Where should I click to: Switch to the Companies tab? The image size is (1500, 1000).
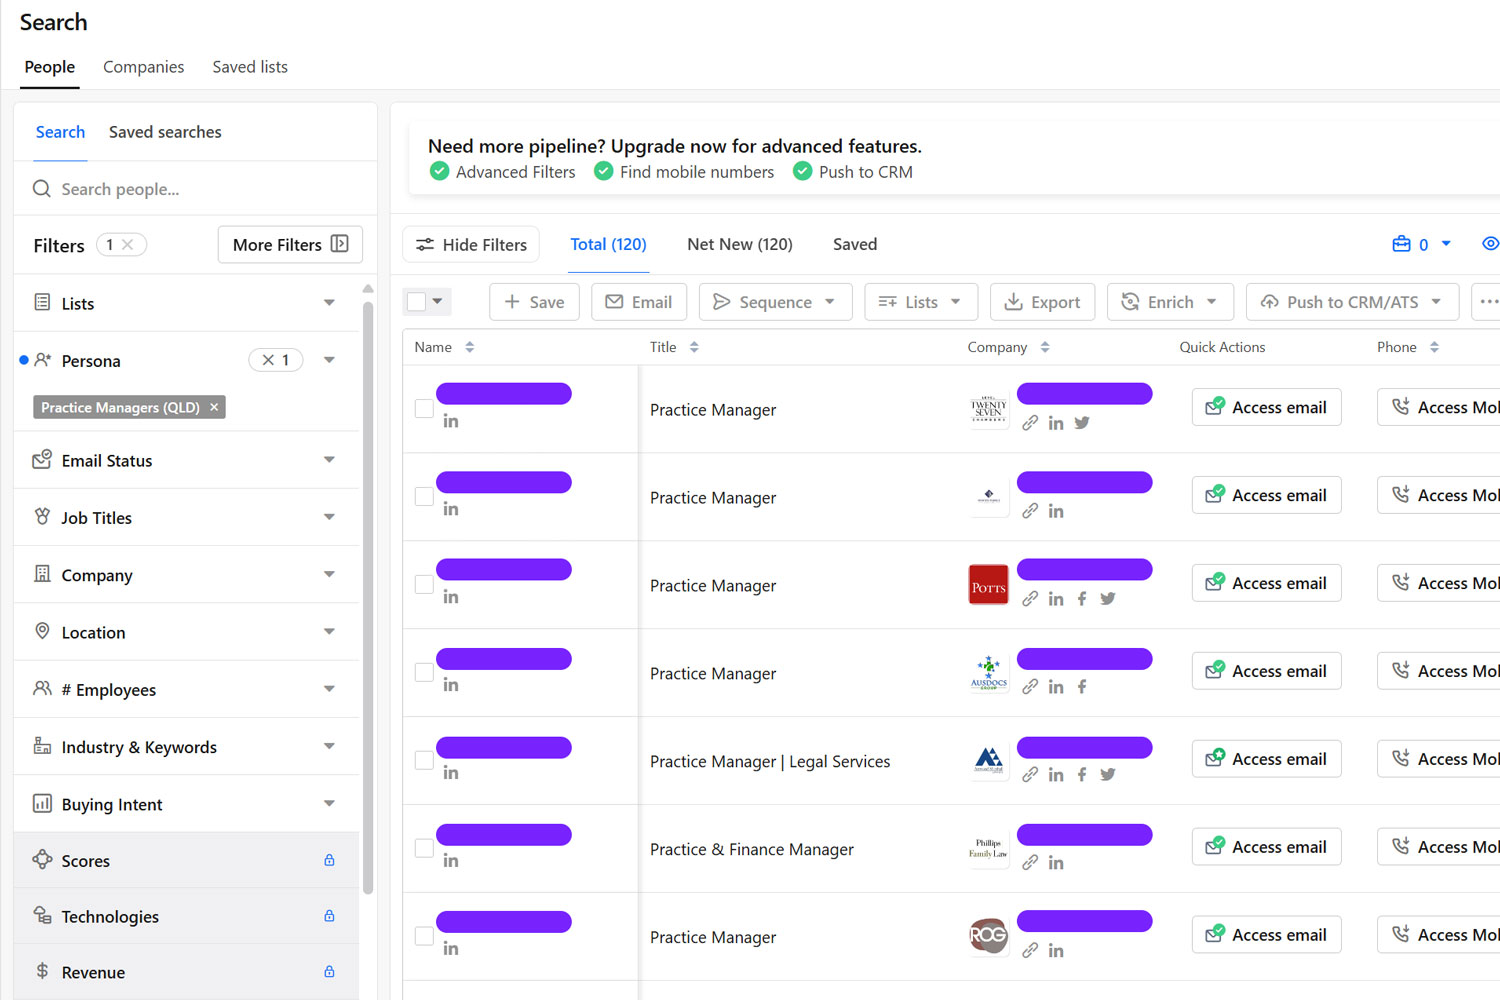coord(143,66)
